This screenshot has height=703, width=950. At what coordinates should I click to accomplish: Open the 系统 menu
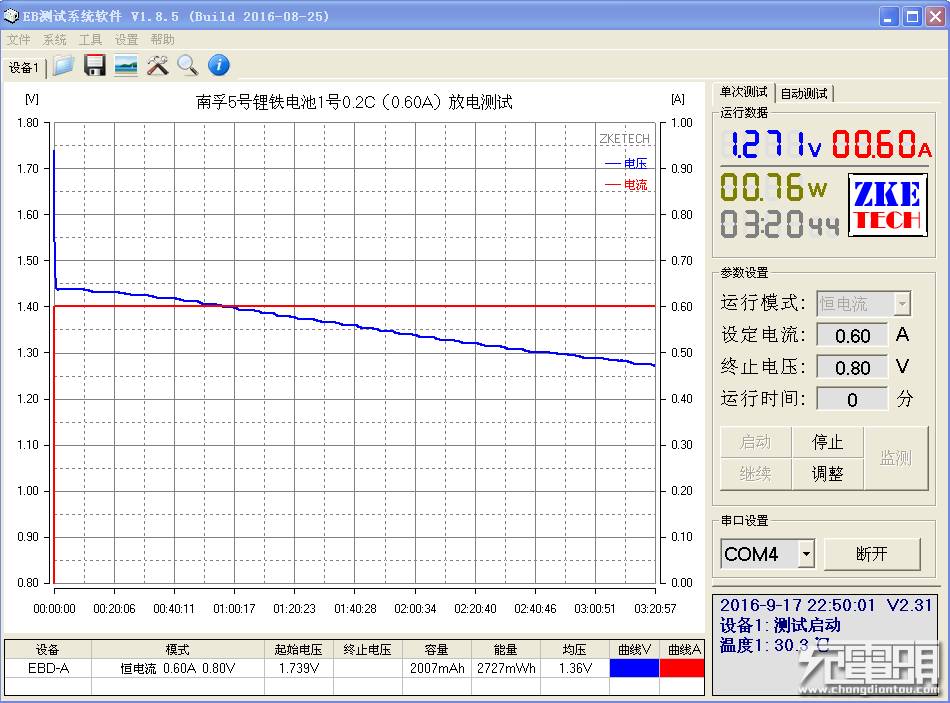55,39
